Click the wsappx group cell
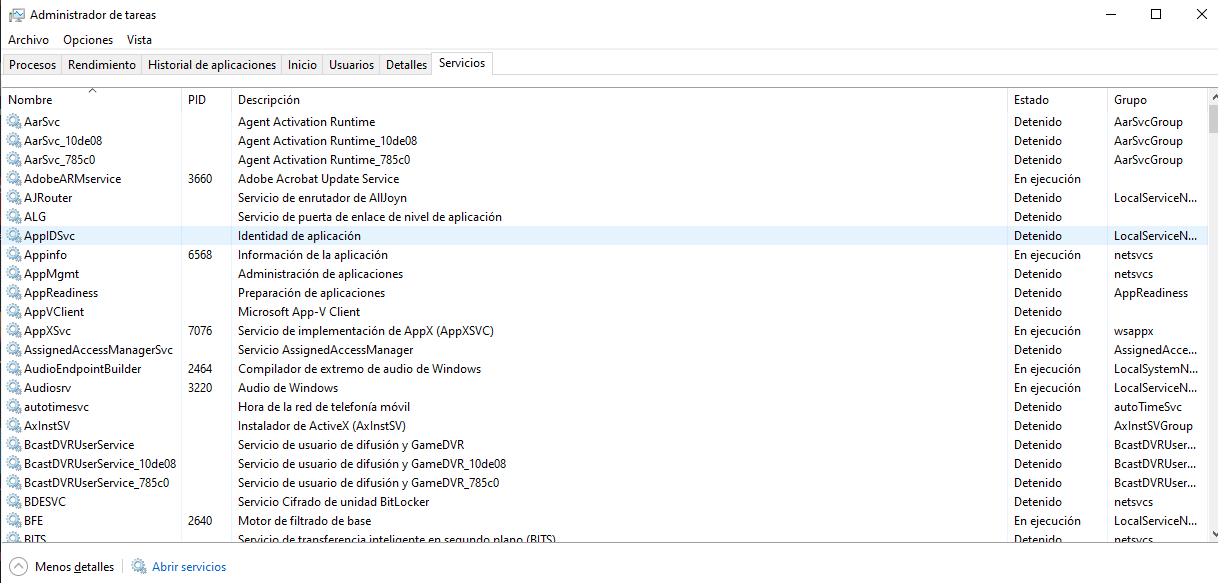The width and height of the screenshot is (1218, 583). pyautogui.click(x=1134, y=331)
